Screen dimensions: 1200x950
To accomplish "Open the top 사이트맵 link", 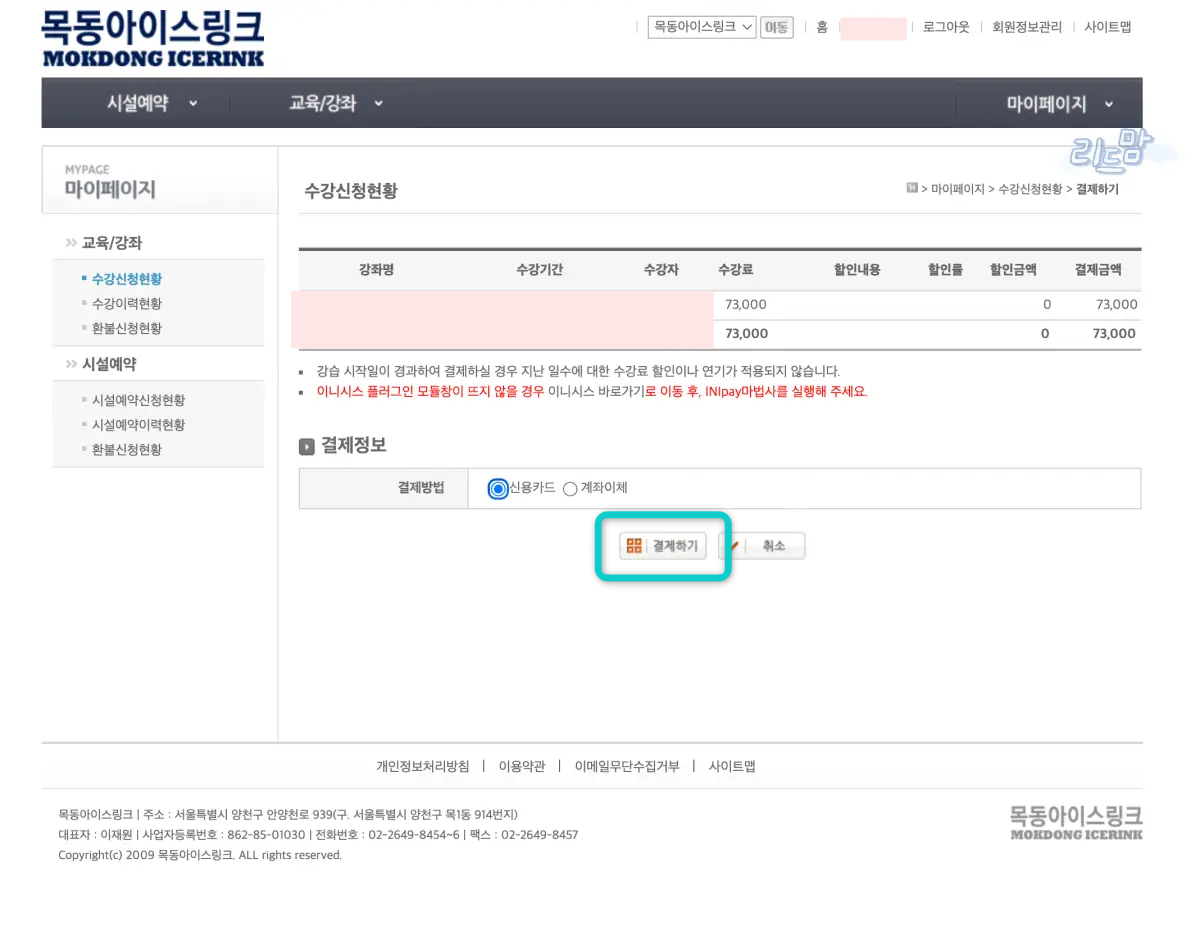I will (1108, 28).
